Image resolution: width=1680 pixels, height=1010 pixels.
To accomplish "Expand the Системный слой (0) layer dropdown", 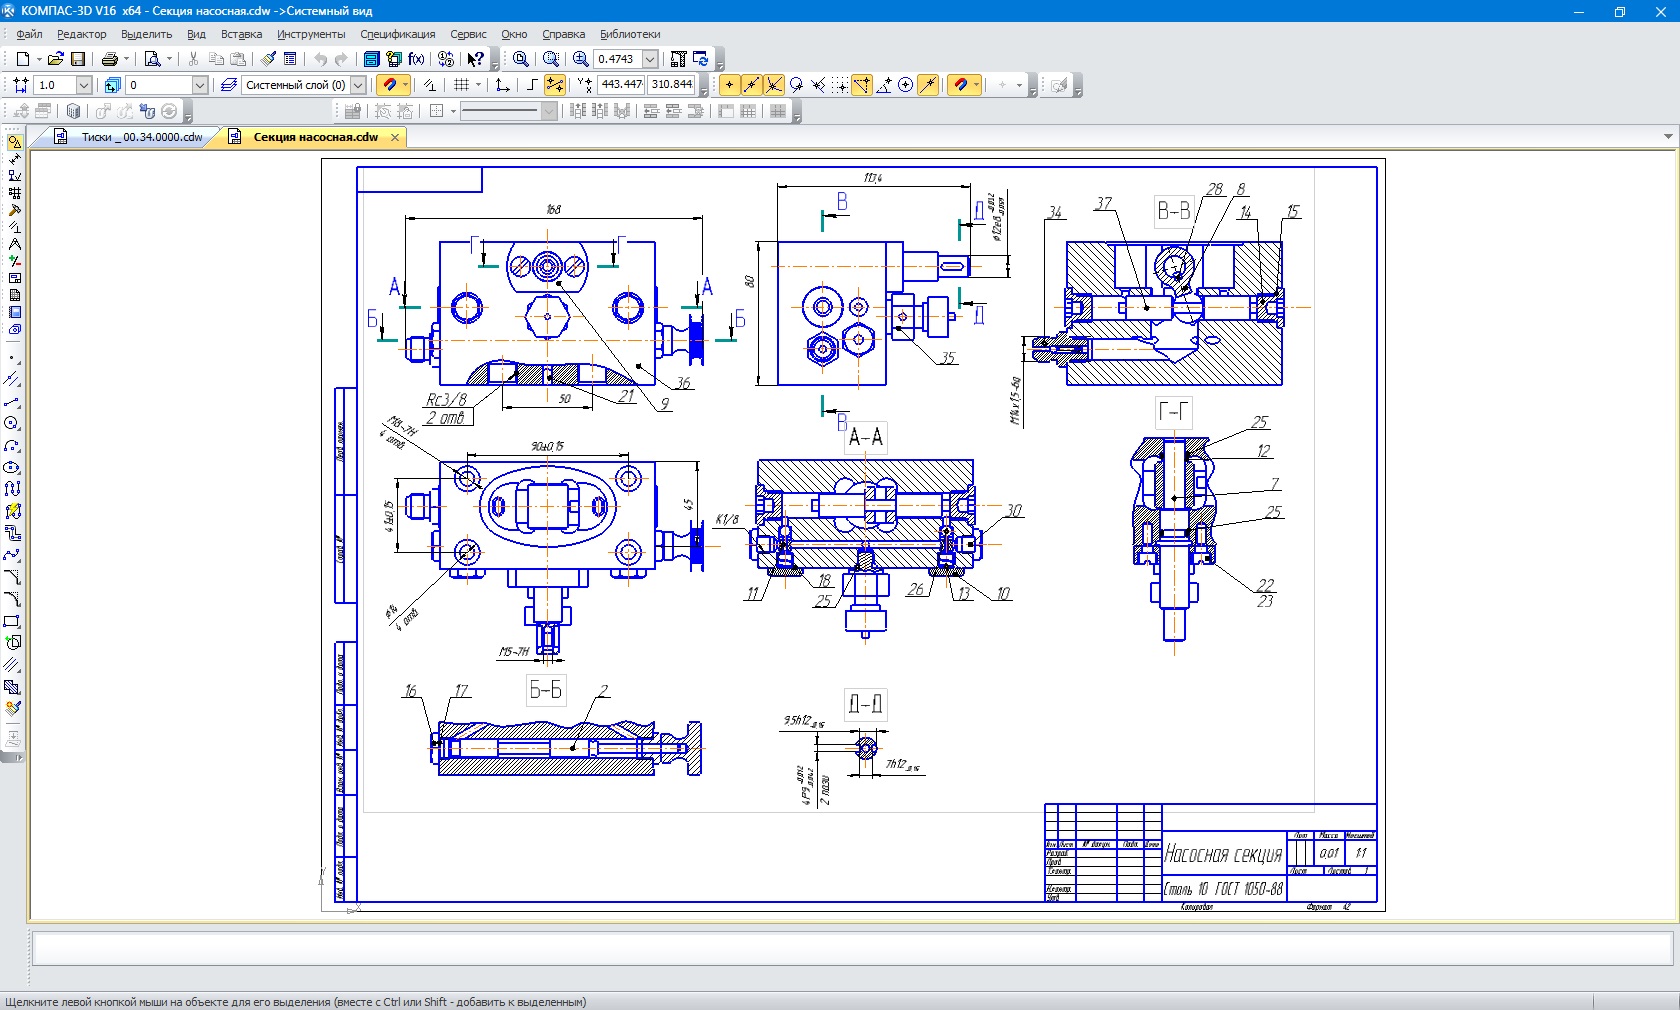I will pyautogui.click(x=358, y=85).
